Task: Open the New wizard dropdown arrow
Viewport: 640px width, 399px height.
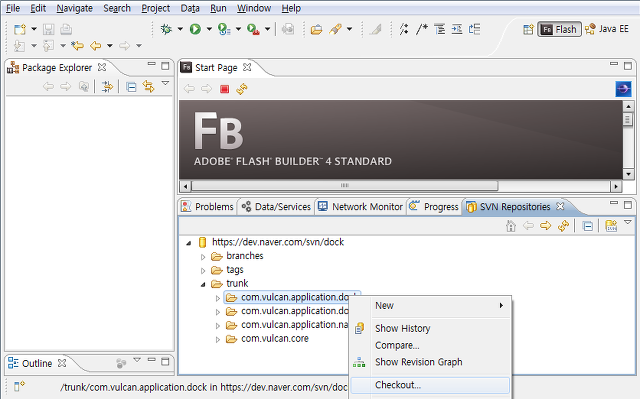Action: click(34, 29)
